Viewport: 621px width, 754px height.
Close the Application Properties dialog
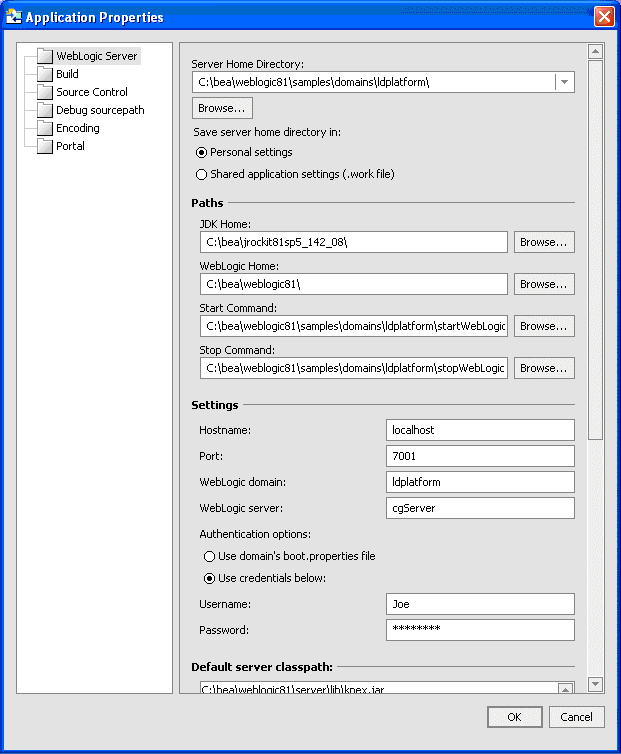(604, 17)
